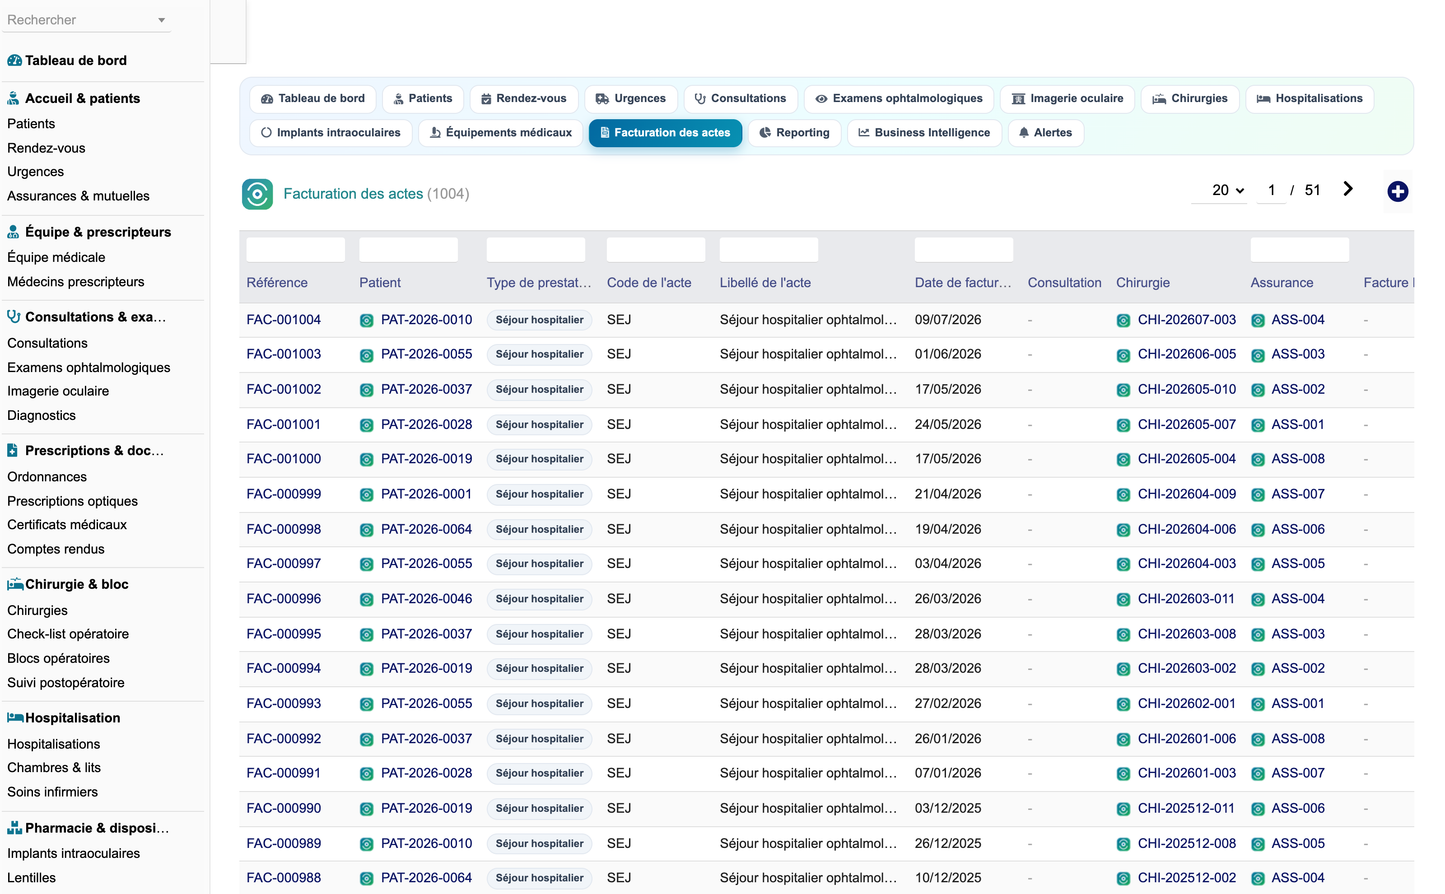Open the page size dropdown showing 20
This screenshot has height=894, width=1445.
1228,190
